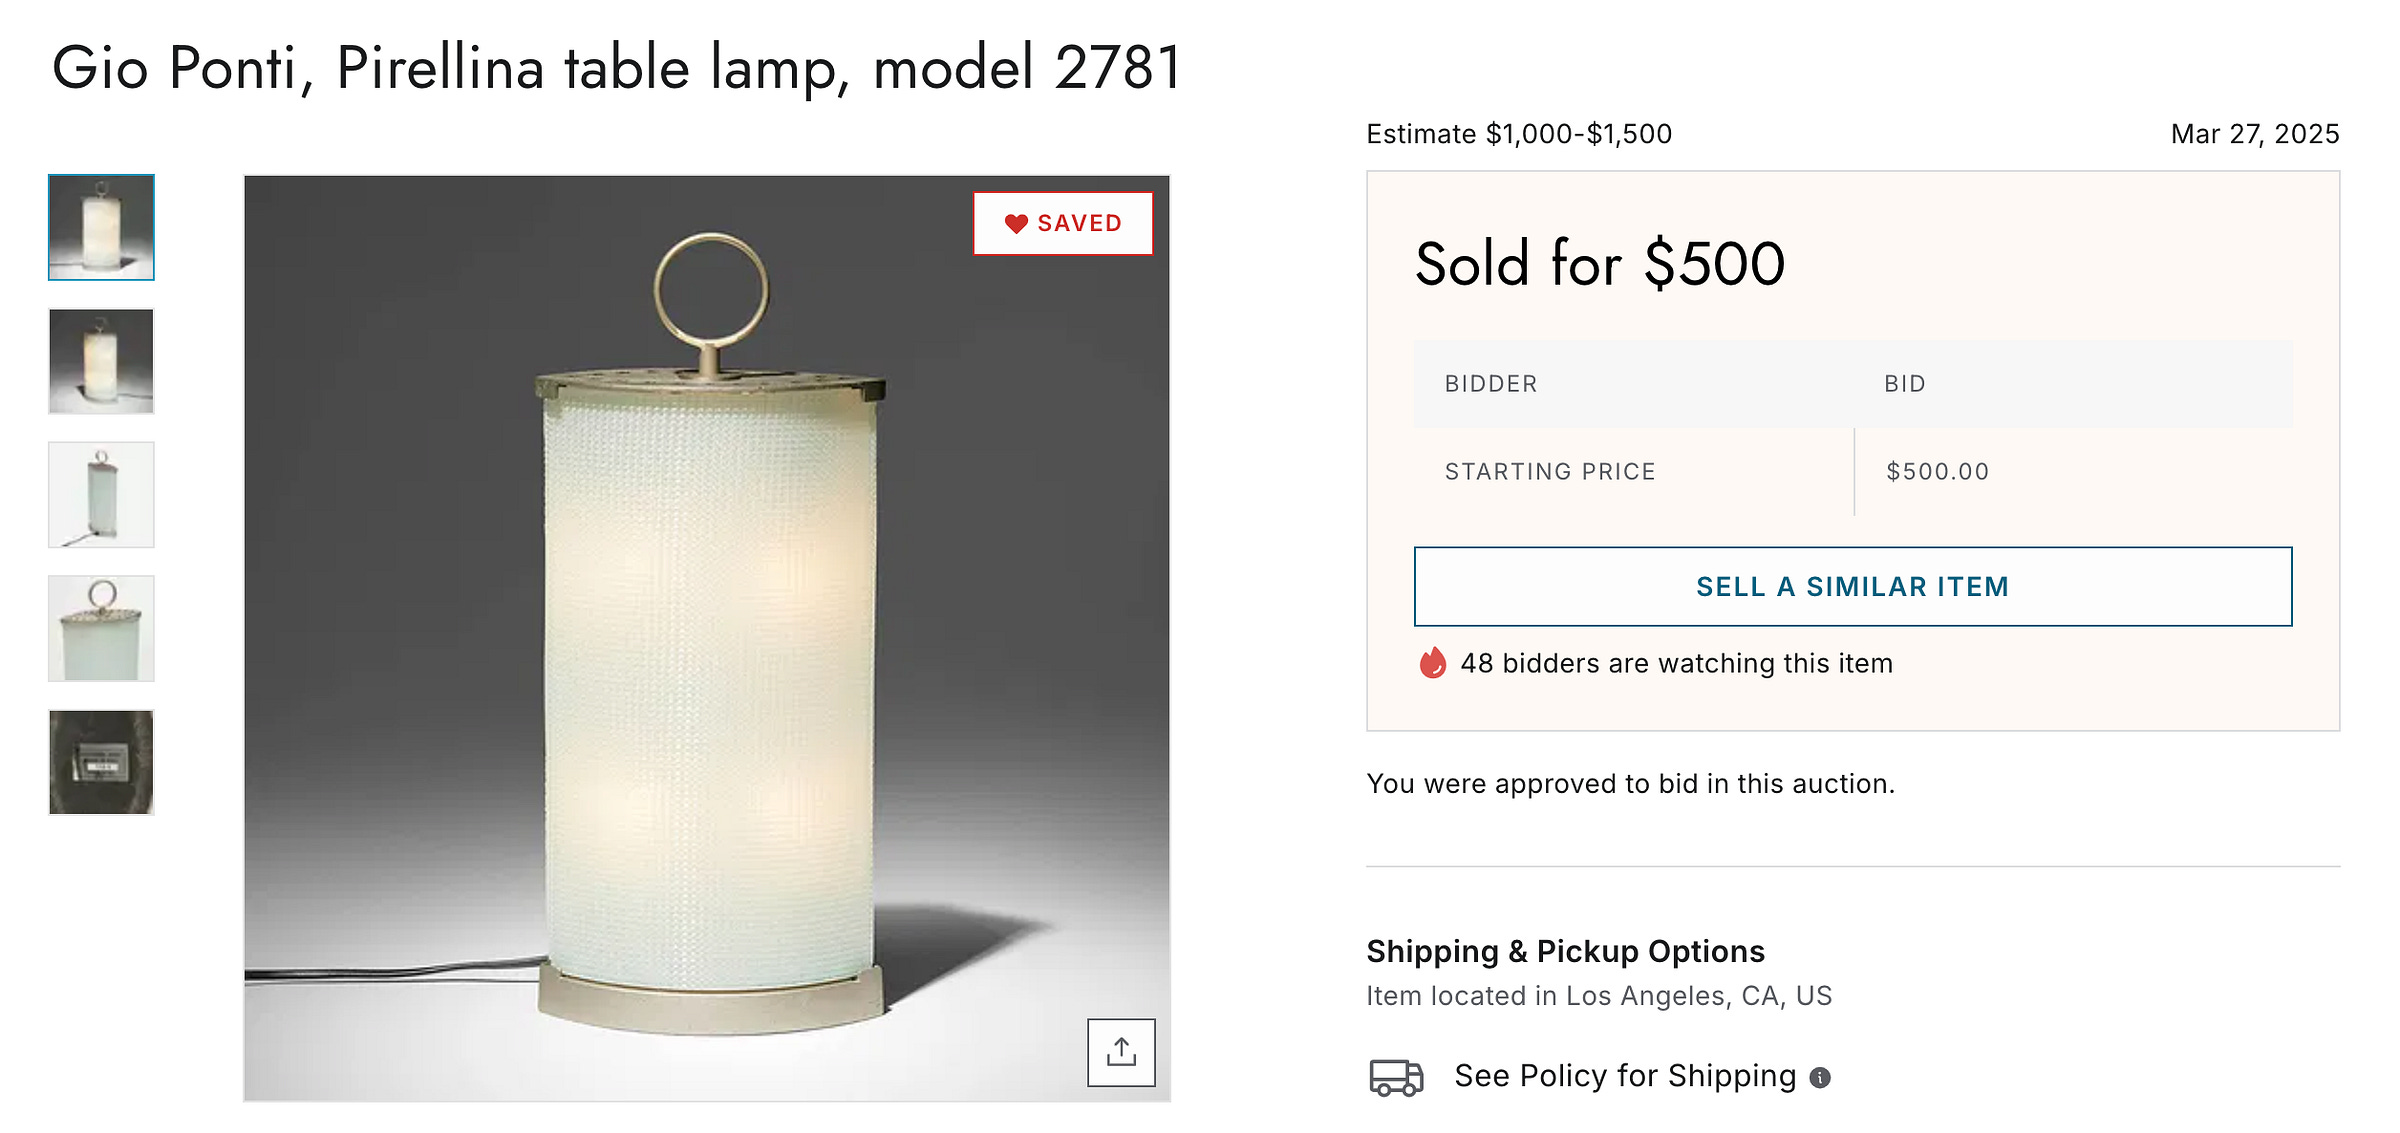
Task: Click the BIDDER column header
Action: (1491, 384)
